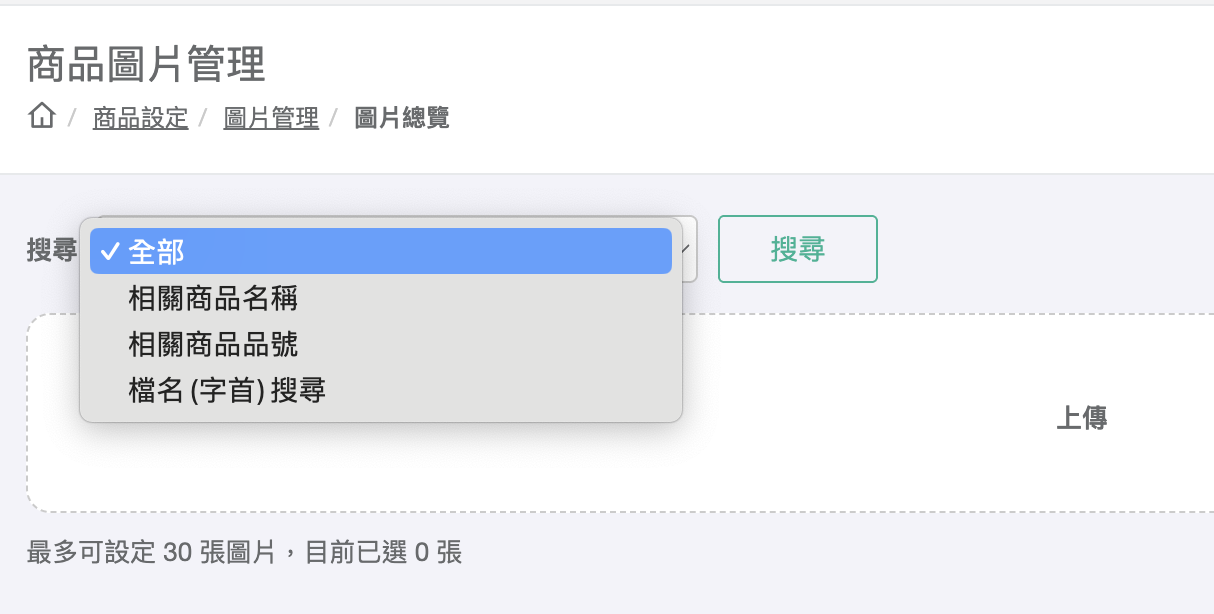The height and width of the screenshot is (614, 1214).
Task: Click the 圖片總覽 breadcrumb item
Action: pyautogui.click(x=399, y=117)
